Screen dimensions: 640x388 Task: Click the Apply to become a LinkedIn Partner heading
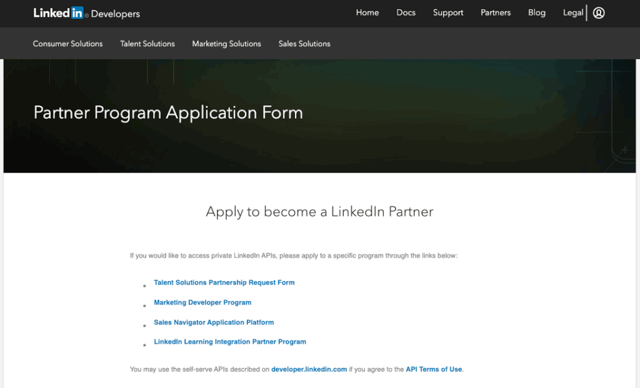coord(320,212)
